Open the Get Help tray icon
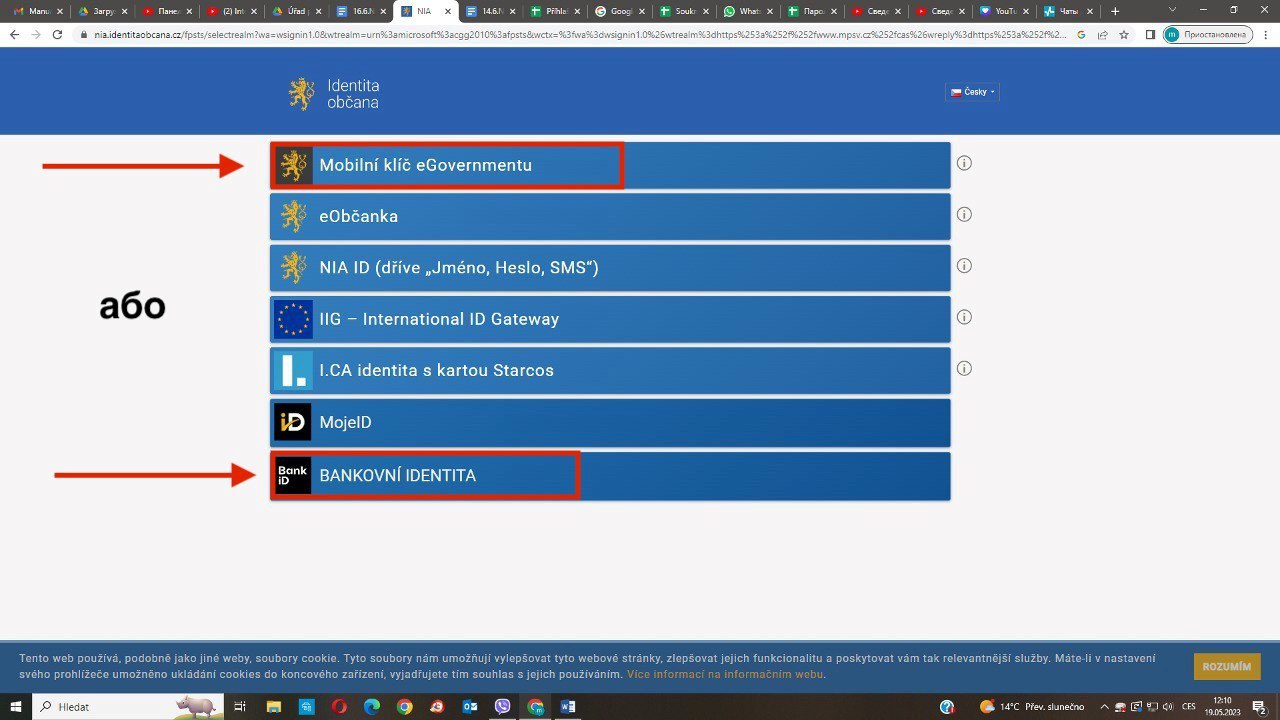Image resolution: width=1280 pixels, height=720 pixels. coord(946,707)
